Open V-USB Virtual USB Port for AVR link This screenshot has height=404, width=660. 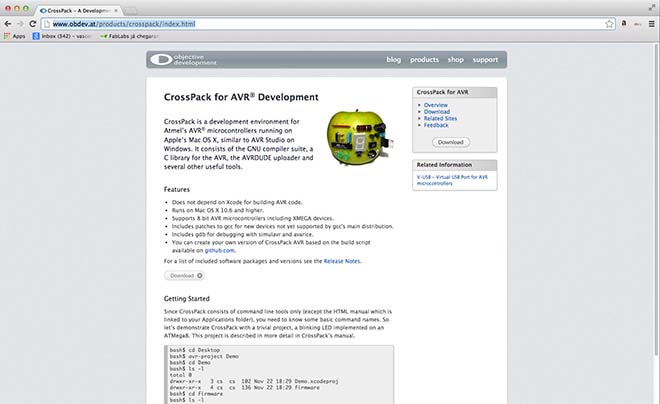tap(452, 180)
